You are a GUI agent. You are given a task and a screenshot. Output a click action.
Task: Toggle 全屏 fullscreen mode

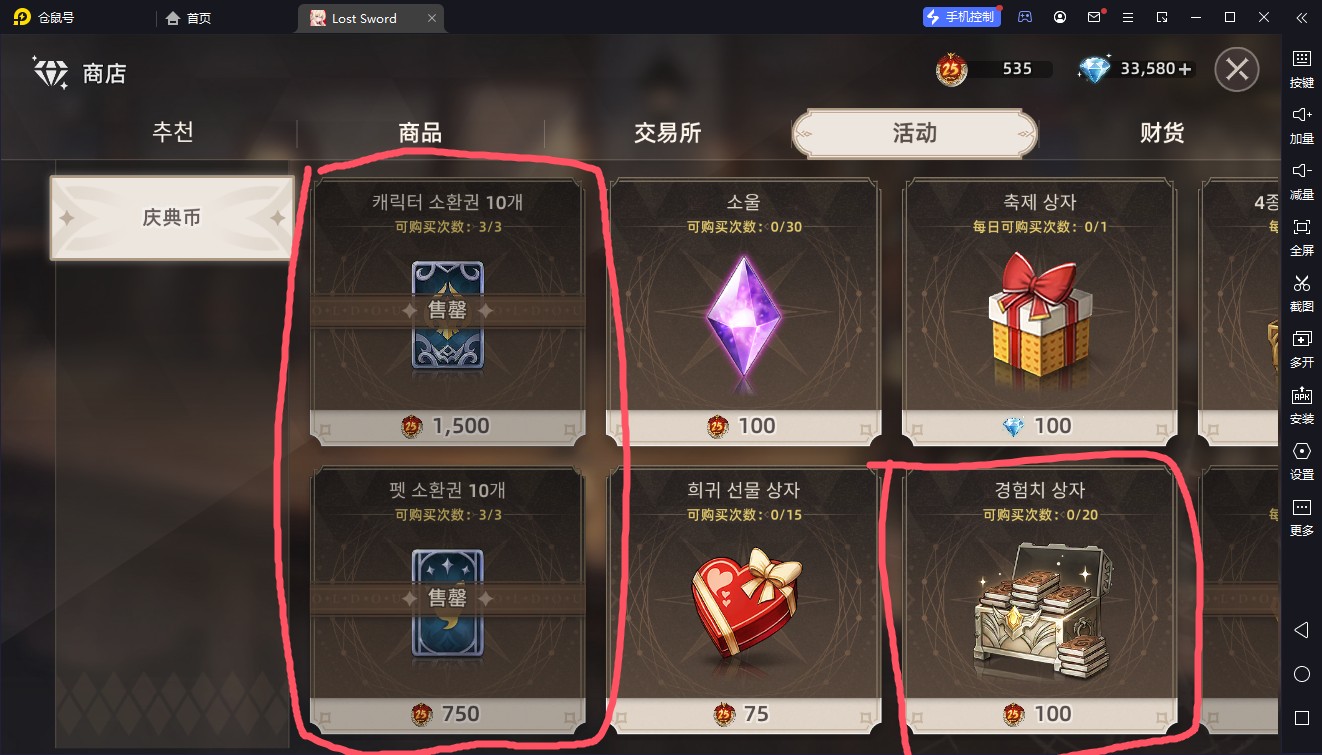click(1301, 237)
